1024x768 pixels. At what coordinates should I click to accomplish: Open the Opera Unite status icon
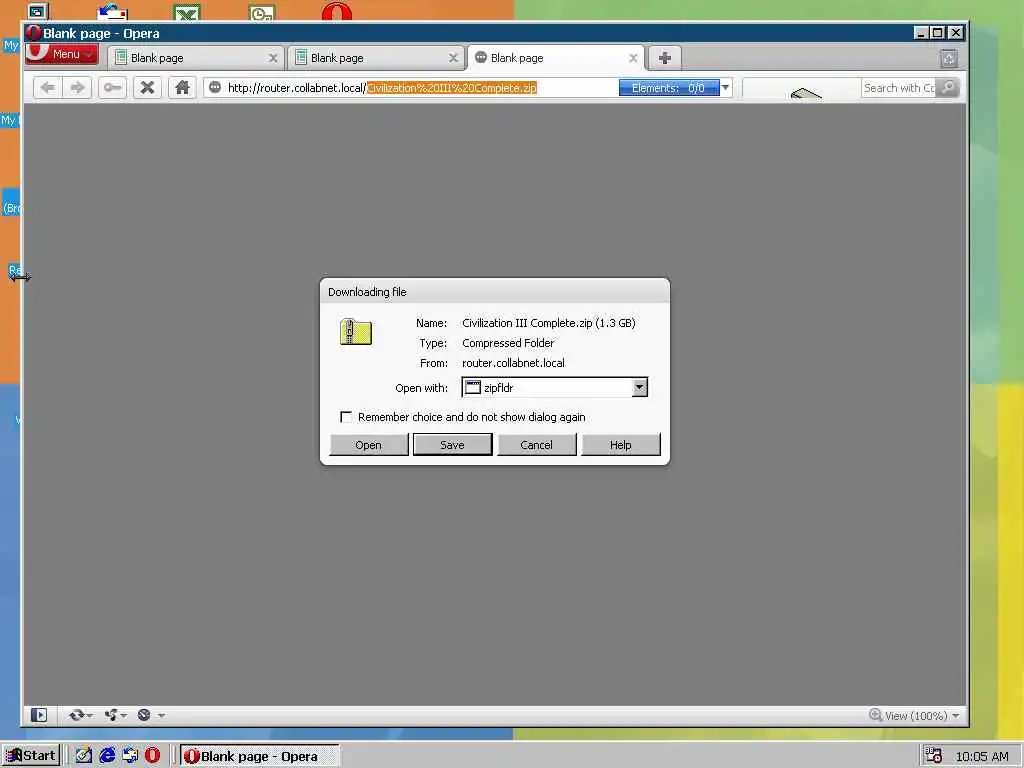coord(110,715)
